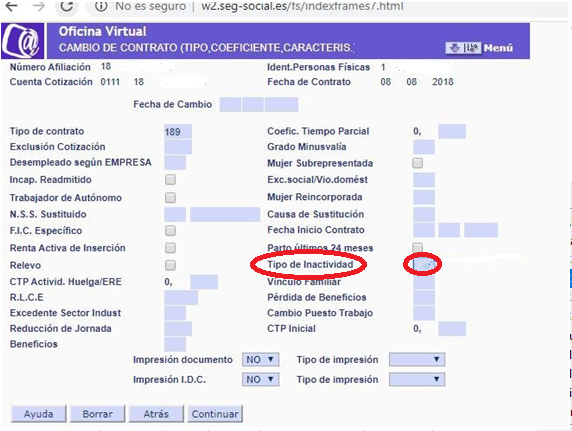
Task: Reload the page with refresh icon
Action: coord(67,6)
